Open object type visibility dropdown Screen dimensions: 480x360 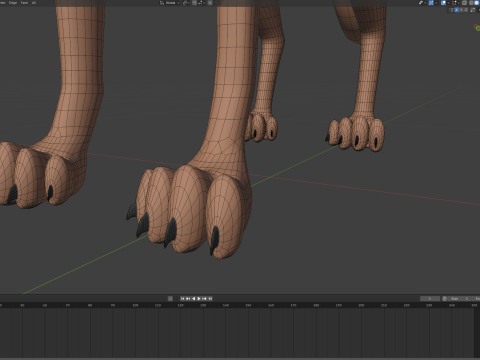click(422, 3)
